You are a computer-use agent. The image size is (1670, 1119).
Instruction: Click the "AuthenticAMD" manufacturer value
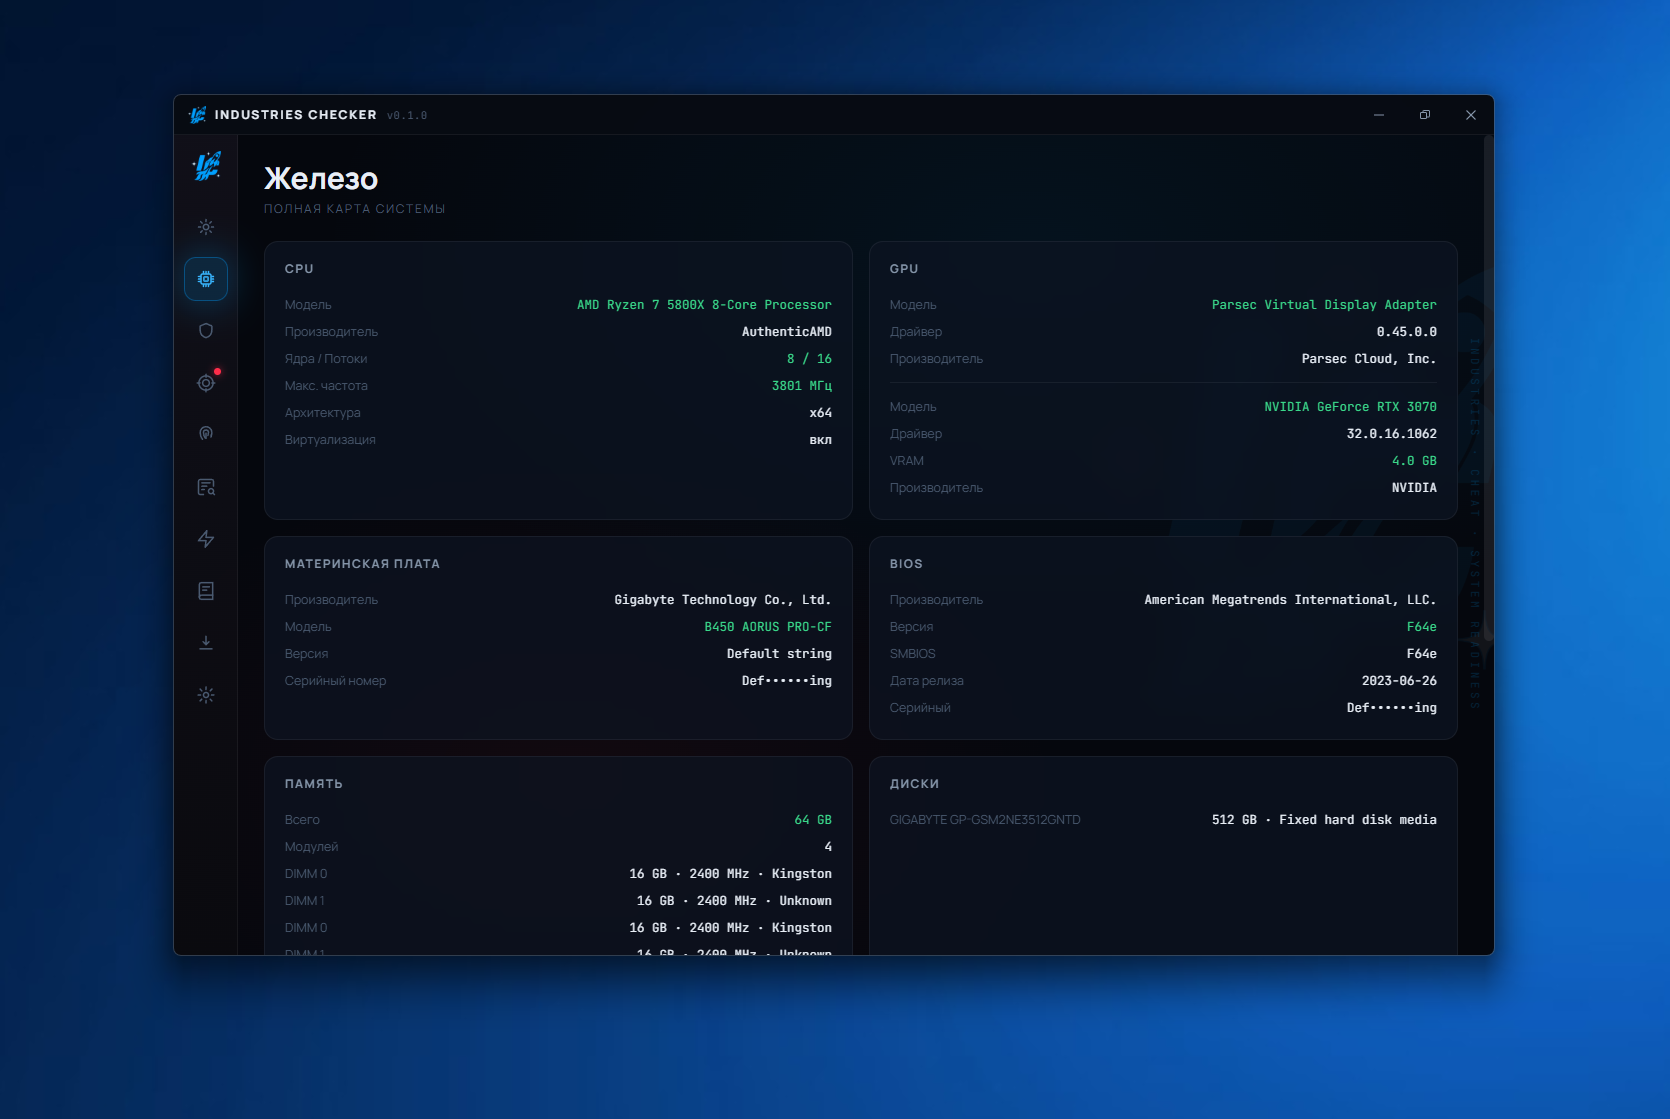click(x=787, y=332)
